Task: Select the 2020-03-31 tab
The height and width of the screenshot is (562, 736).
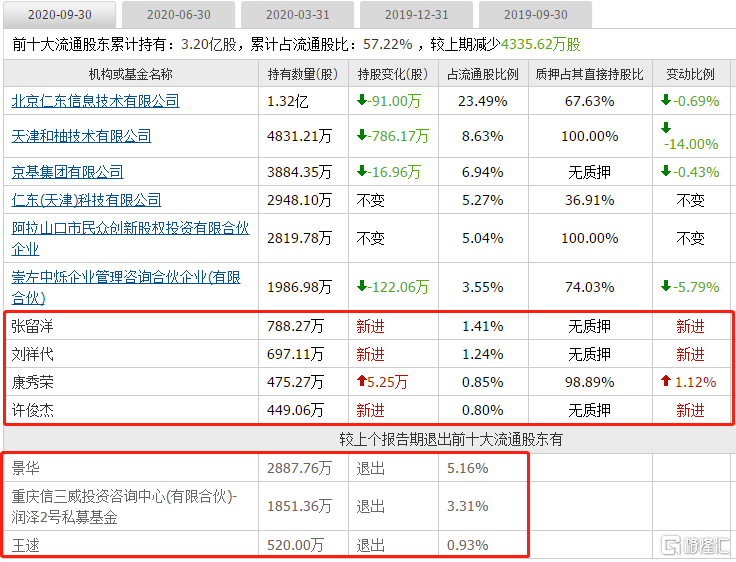Action: pyautogui.click(x=298, y=15)
